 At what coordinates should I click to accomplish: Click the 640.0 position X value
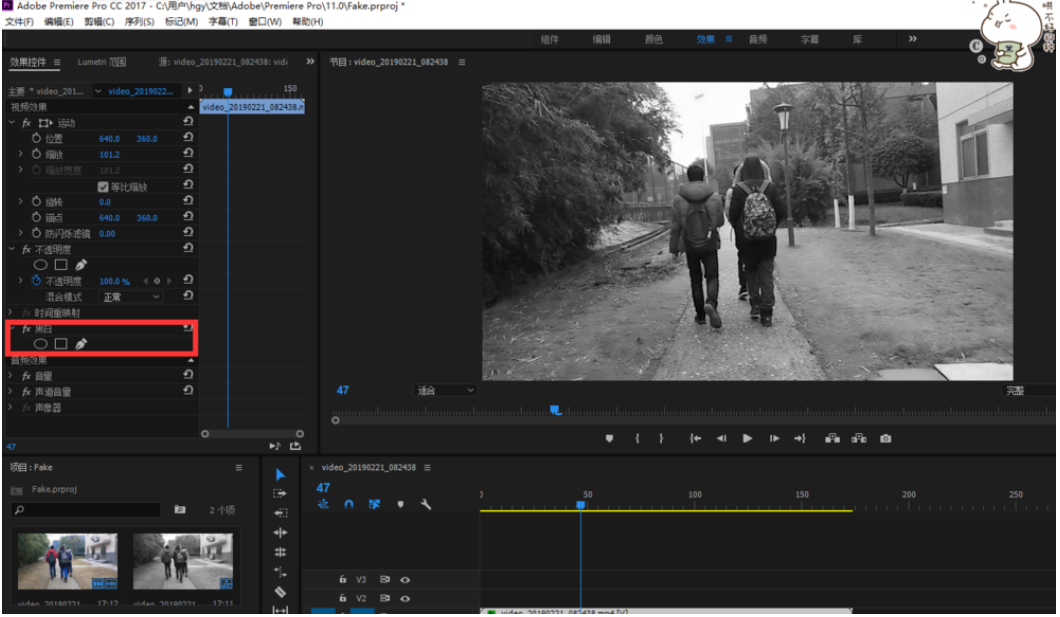[109, 139]
